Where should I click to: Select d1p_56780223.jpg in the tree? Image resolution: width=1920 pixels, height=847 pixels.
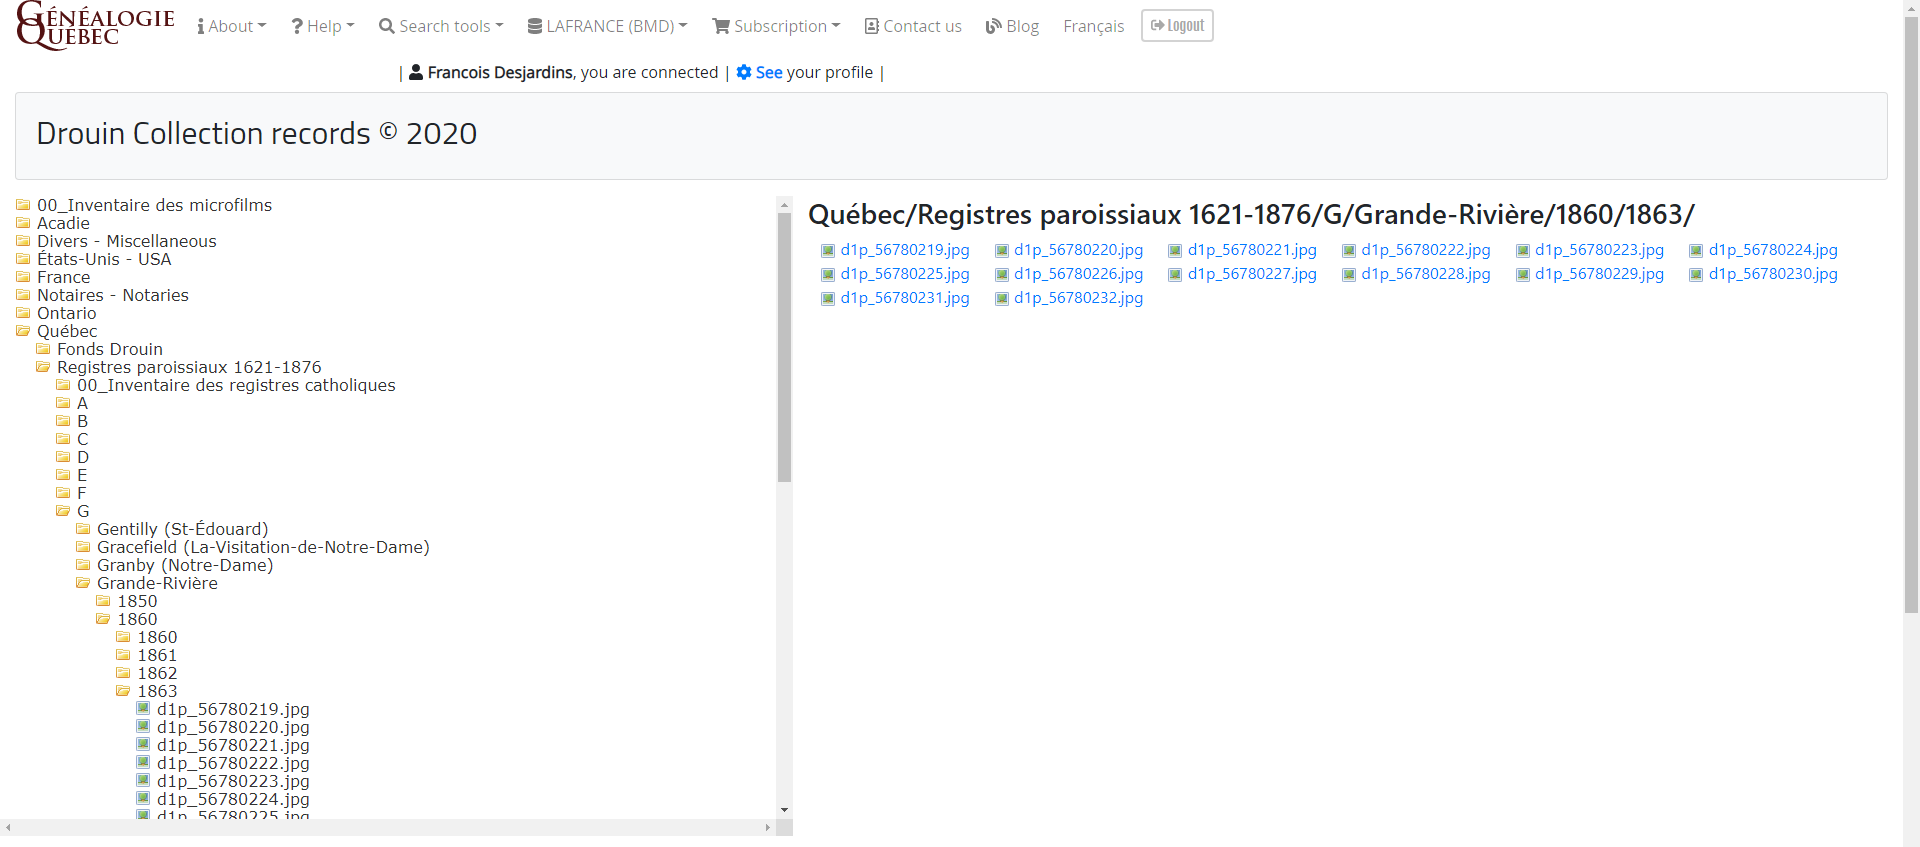pos(233,781)
